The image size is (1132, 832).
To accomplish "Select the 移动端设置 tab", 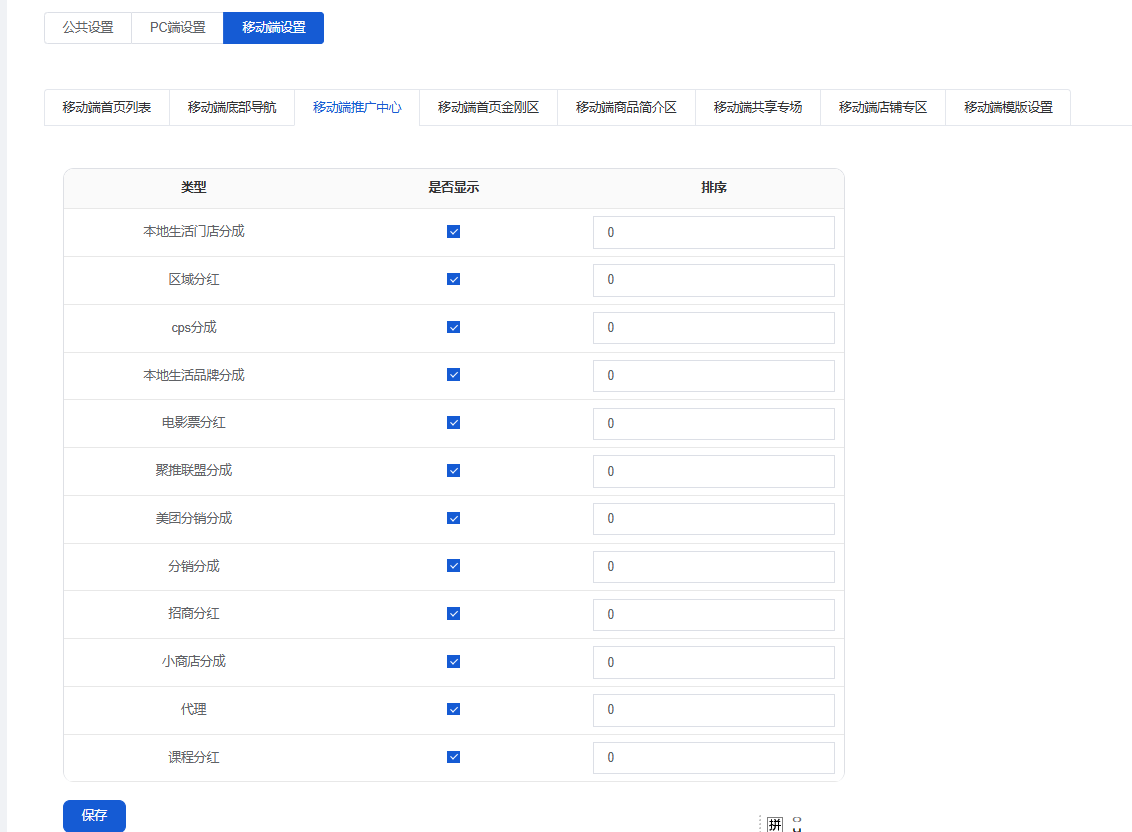I will click(x=273, y=28).
